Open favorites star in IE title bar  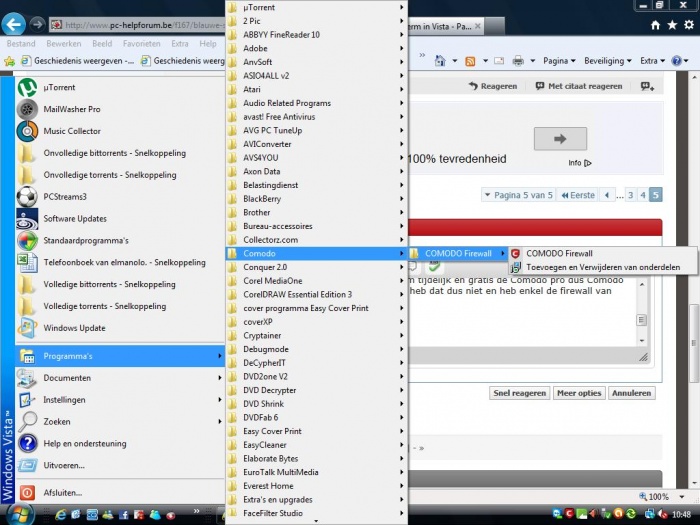(x=672, y=25)
